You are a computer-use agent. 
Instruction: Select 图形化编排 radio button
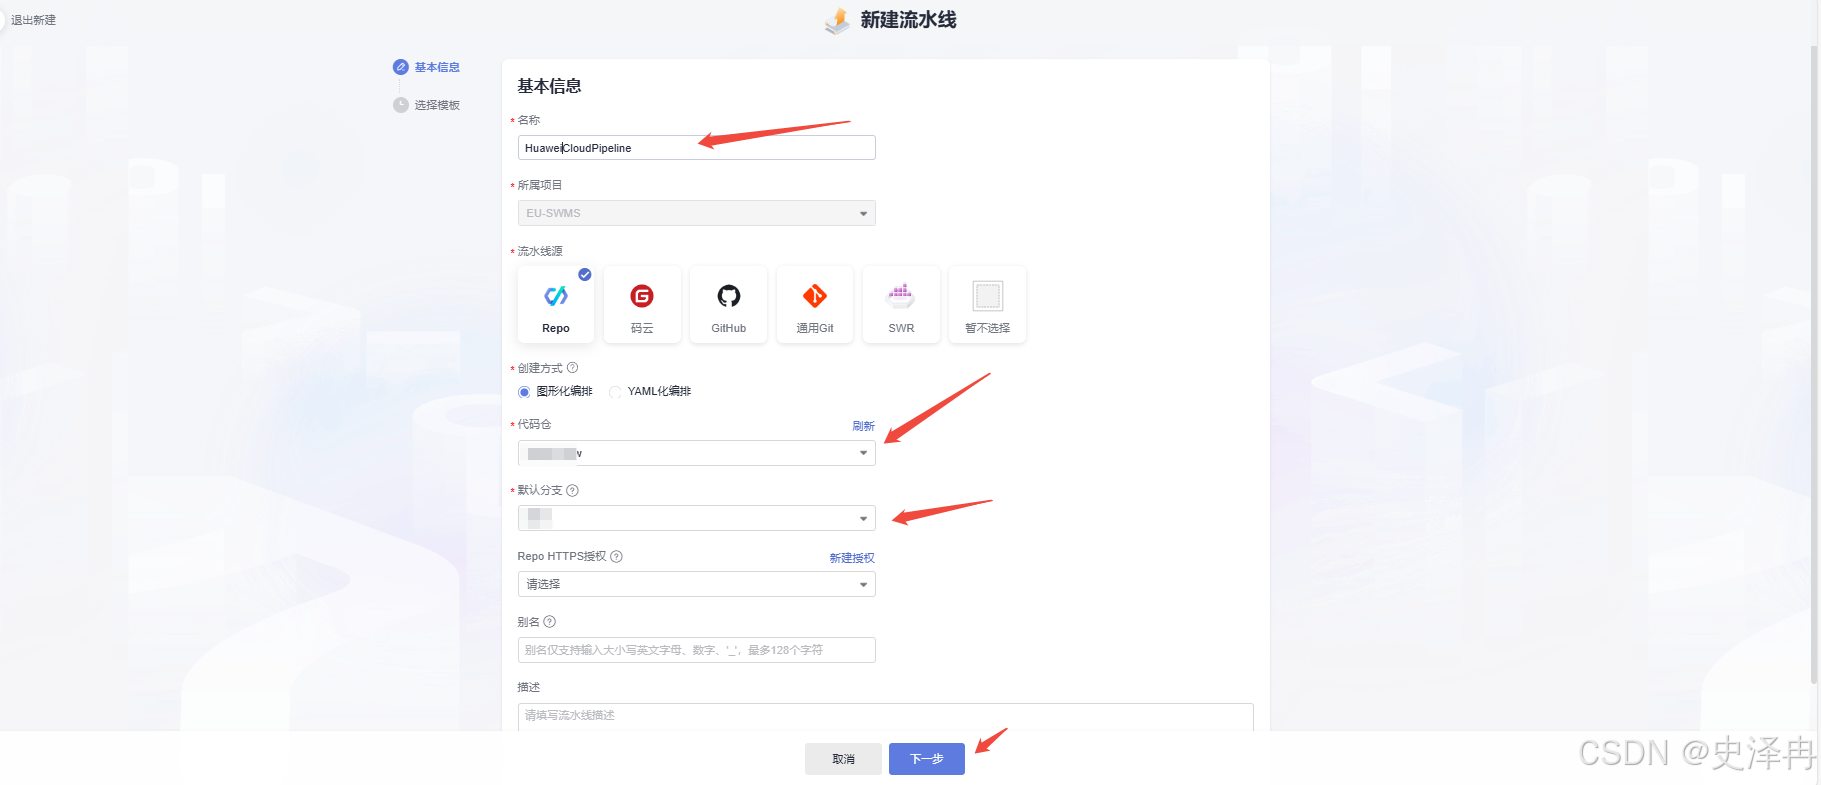point(524,392)
